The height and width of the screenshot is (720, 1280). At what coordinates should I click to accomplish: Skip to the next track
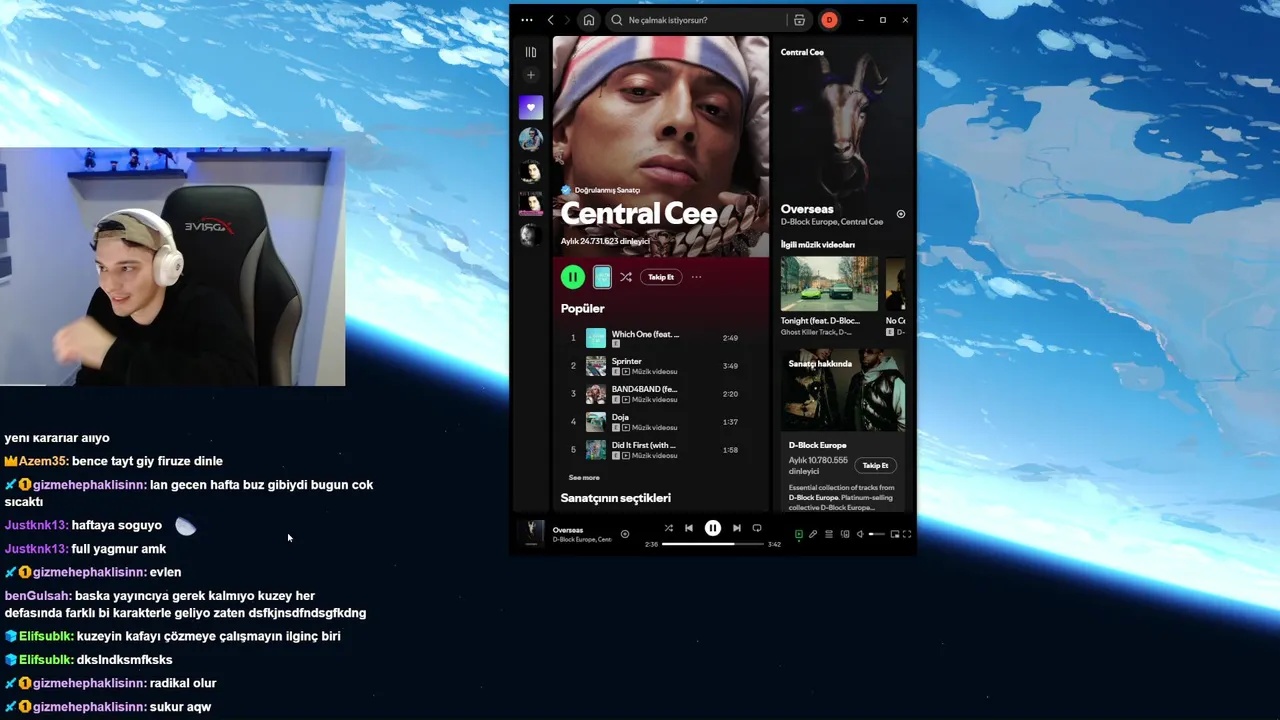tap(737, 528)
